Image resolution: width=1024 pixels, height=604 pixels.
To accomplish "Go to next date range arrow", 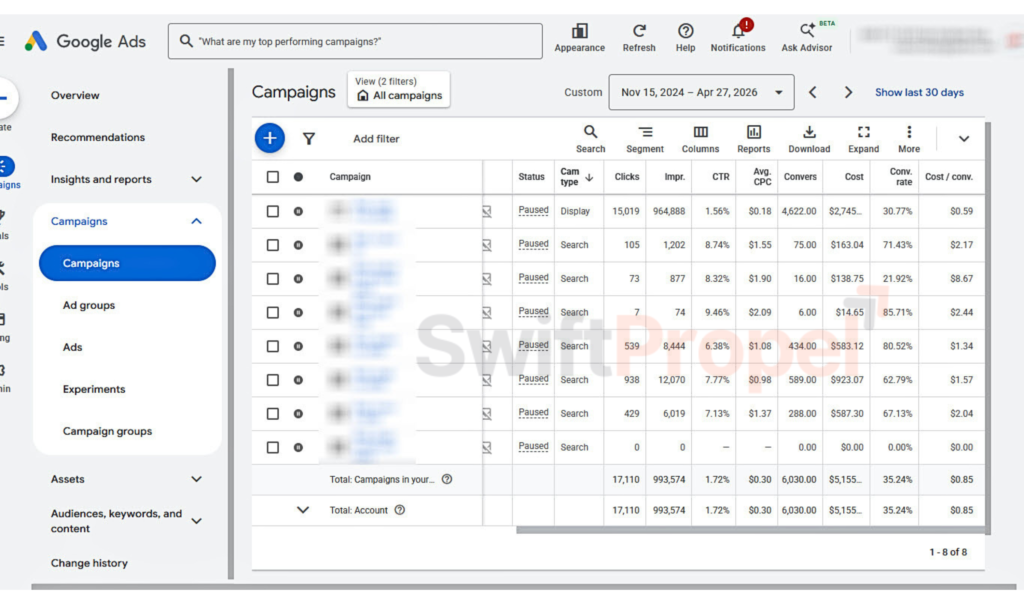I will tap(848, 93).
